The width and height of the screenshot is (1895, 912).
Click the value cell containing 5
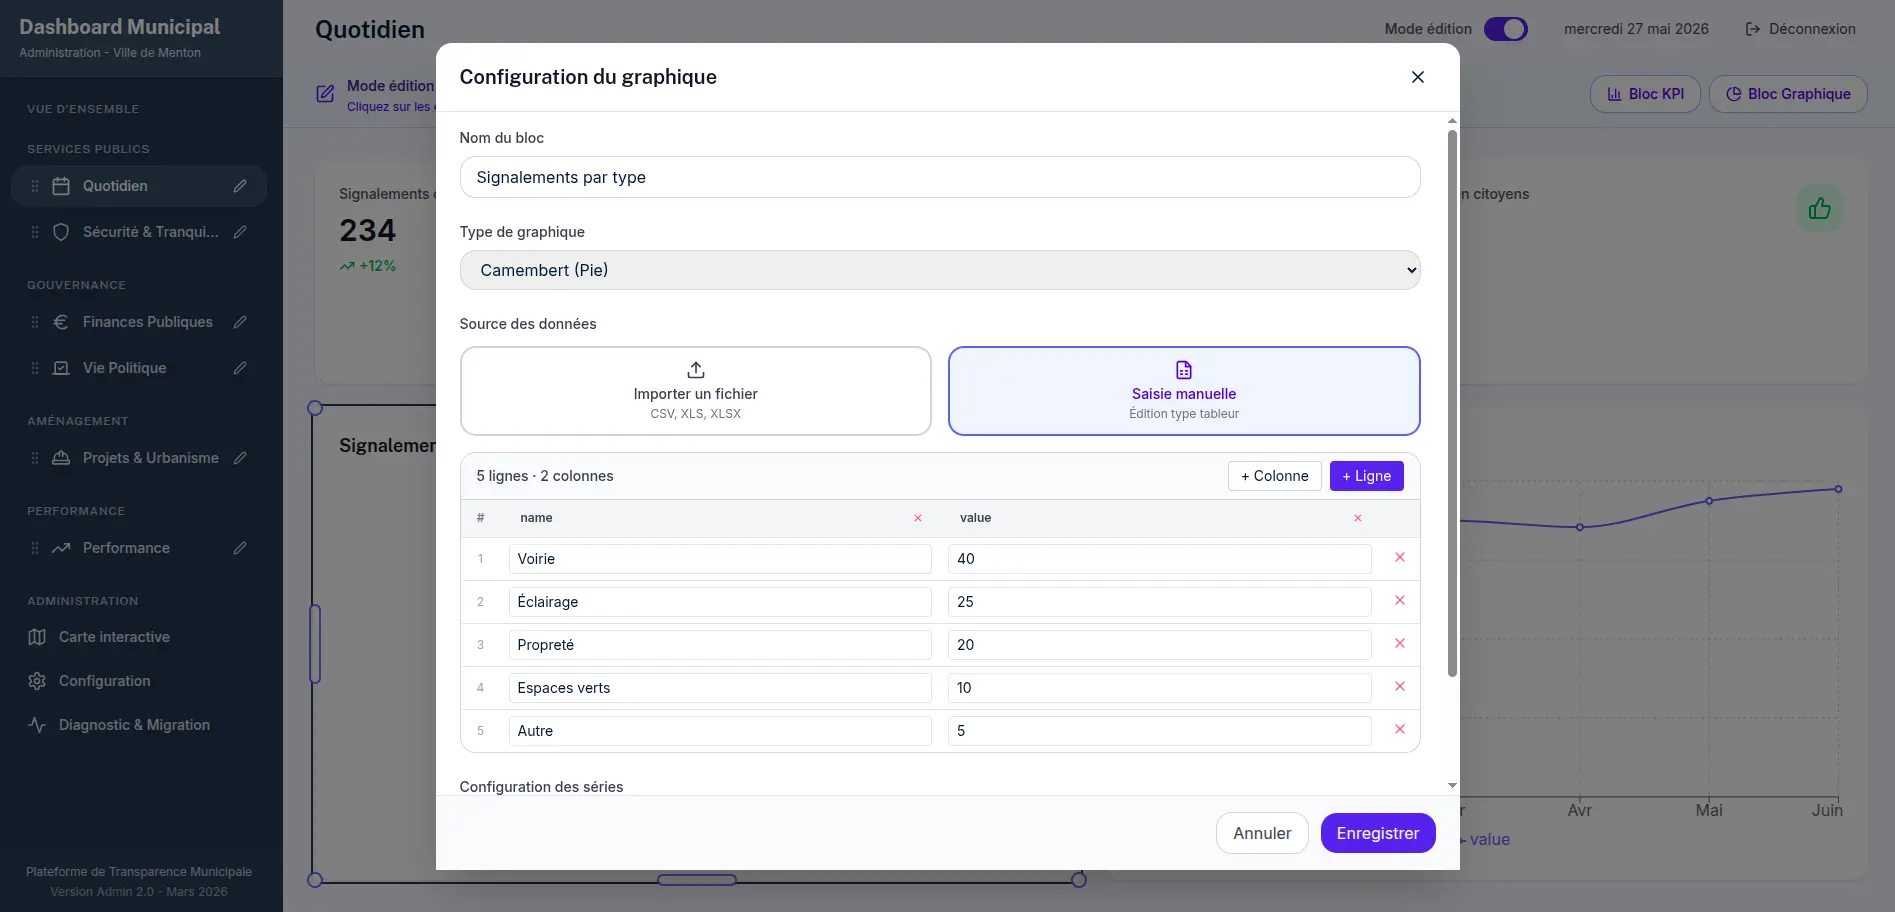[1160, 731]
